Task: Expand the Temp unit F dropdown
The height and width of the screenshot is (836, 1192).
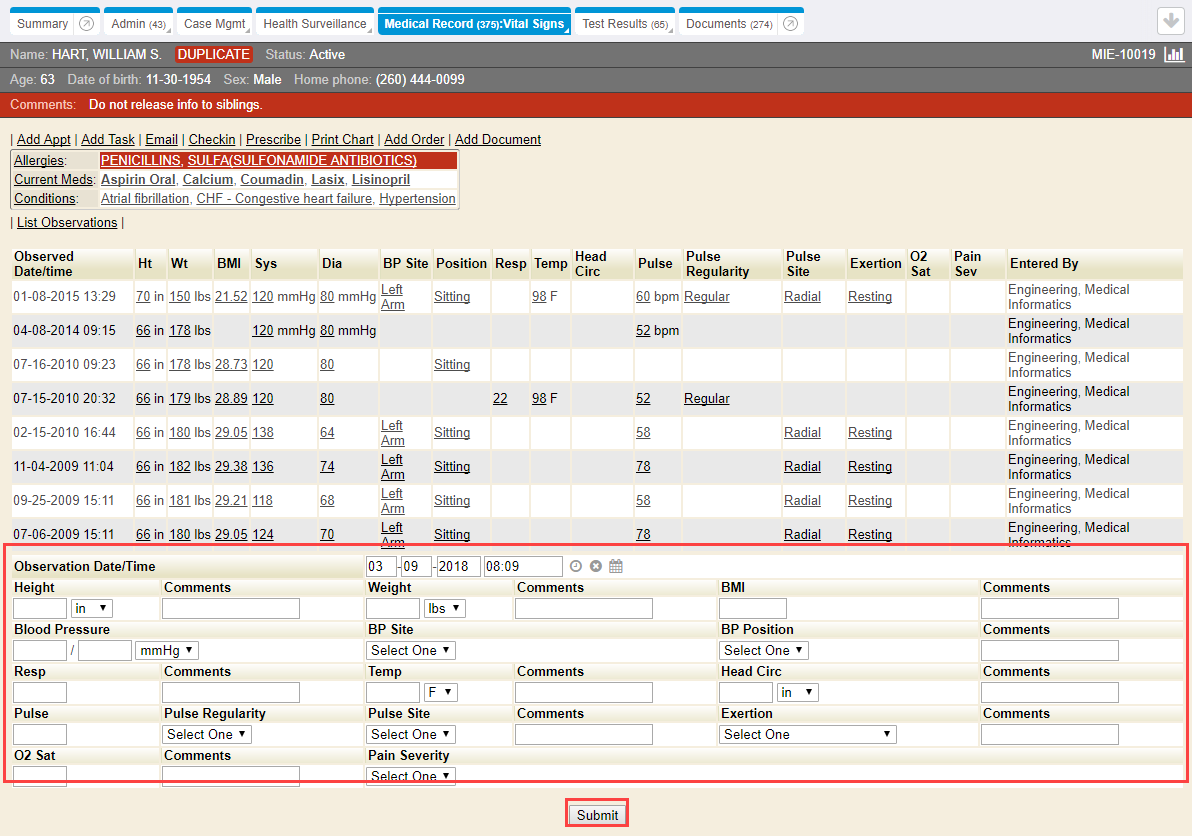Action: (441, 692)
